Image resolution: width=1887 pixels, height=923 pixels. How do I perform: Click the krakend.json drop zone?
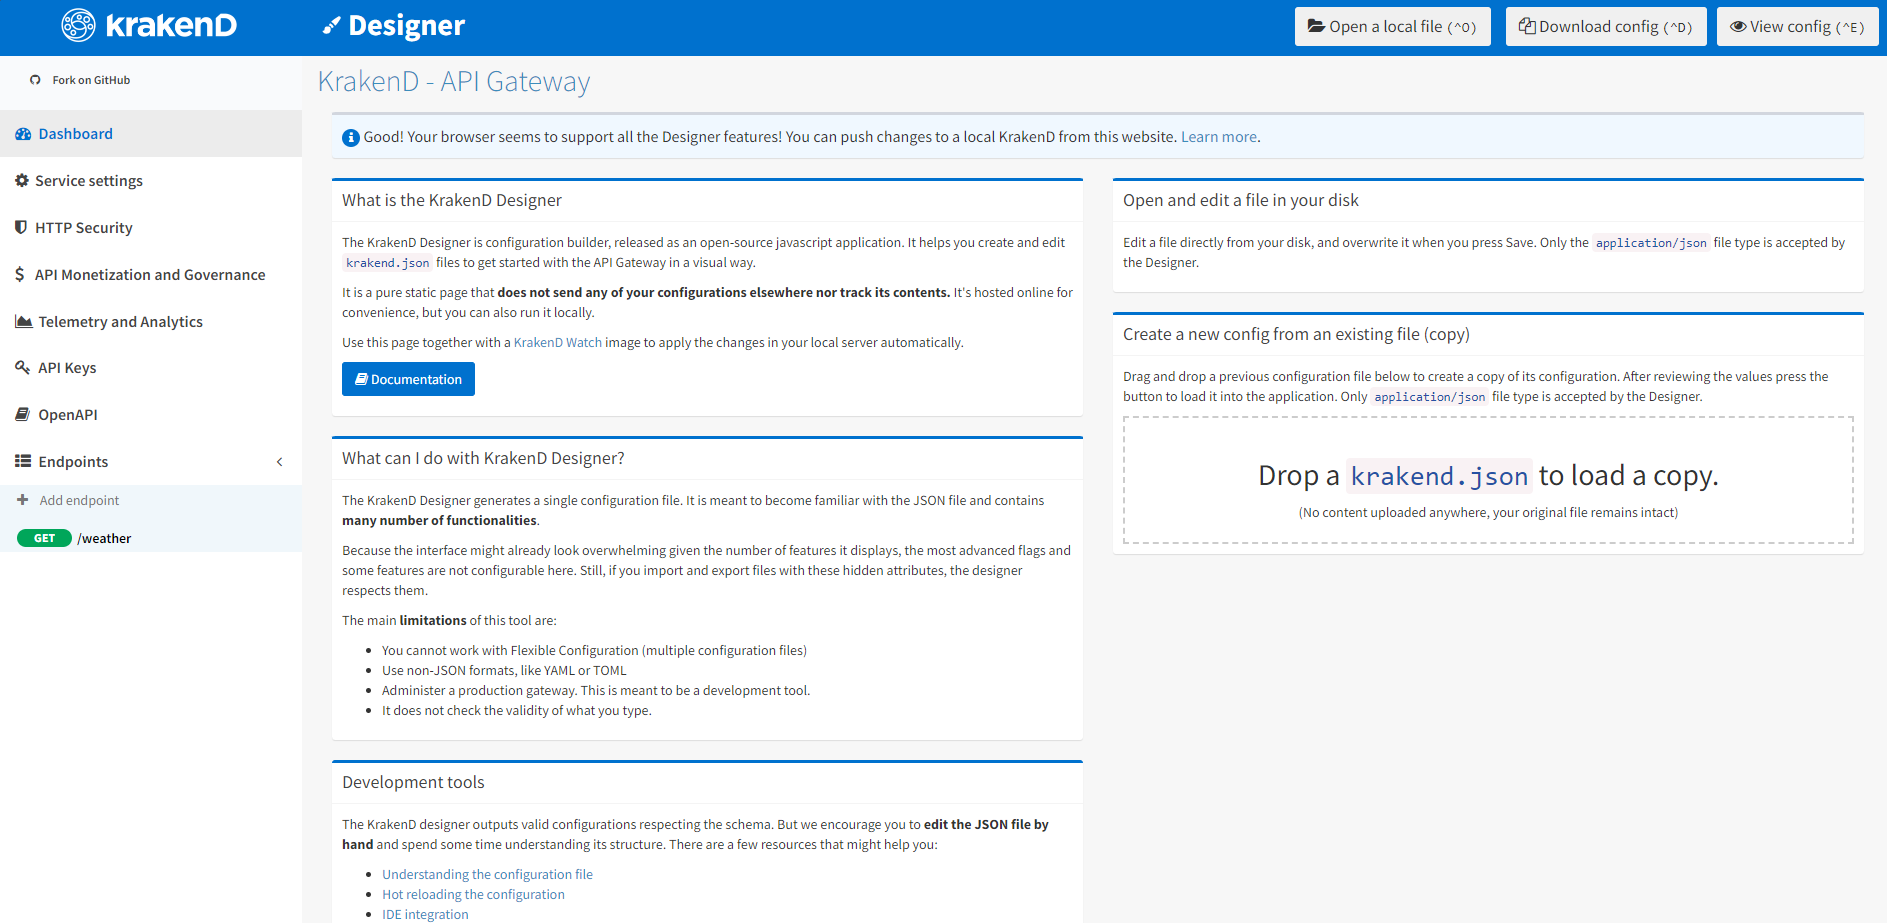point(1488,480)
